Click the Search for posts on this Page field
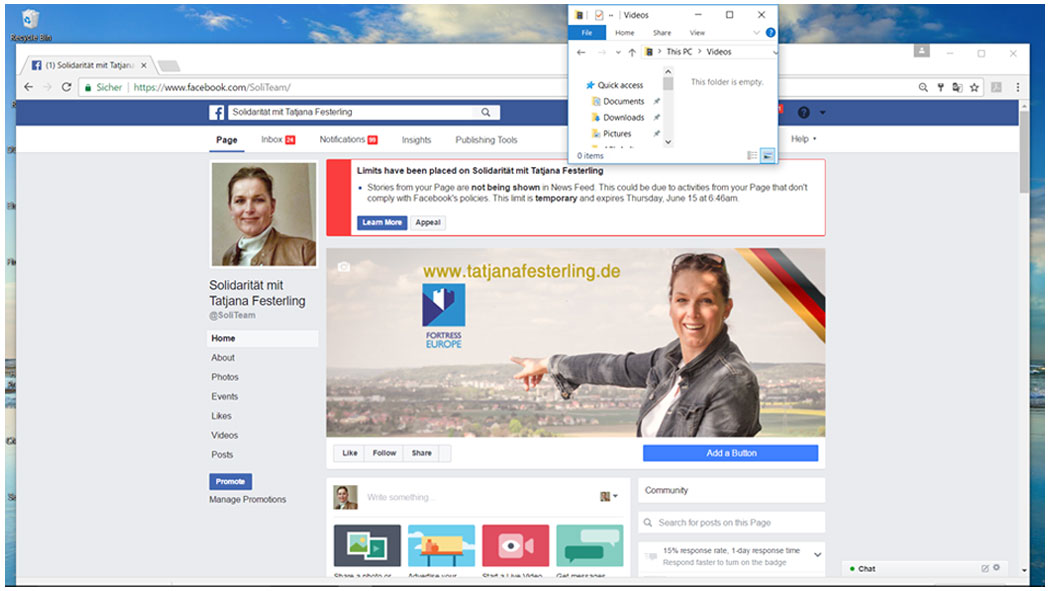The height and width of the screenshot is (591, 1050). 731,522
